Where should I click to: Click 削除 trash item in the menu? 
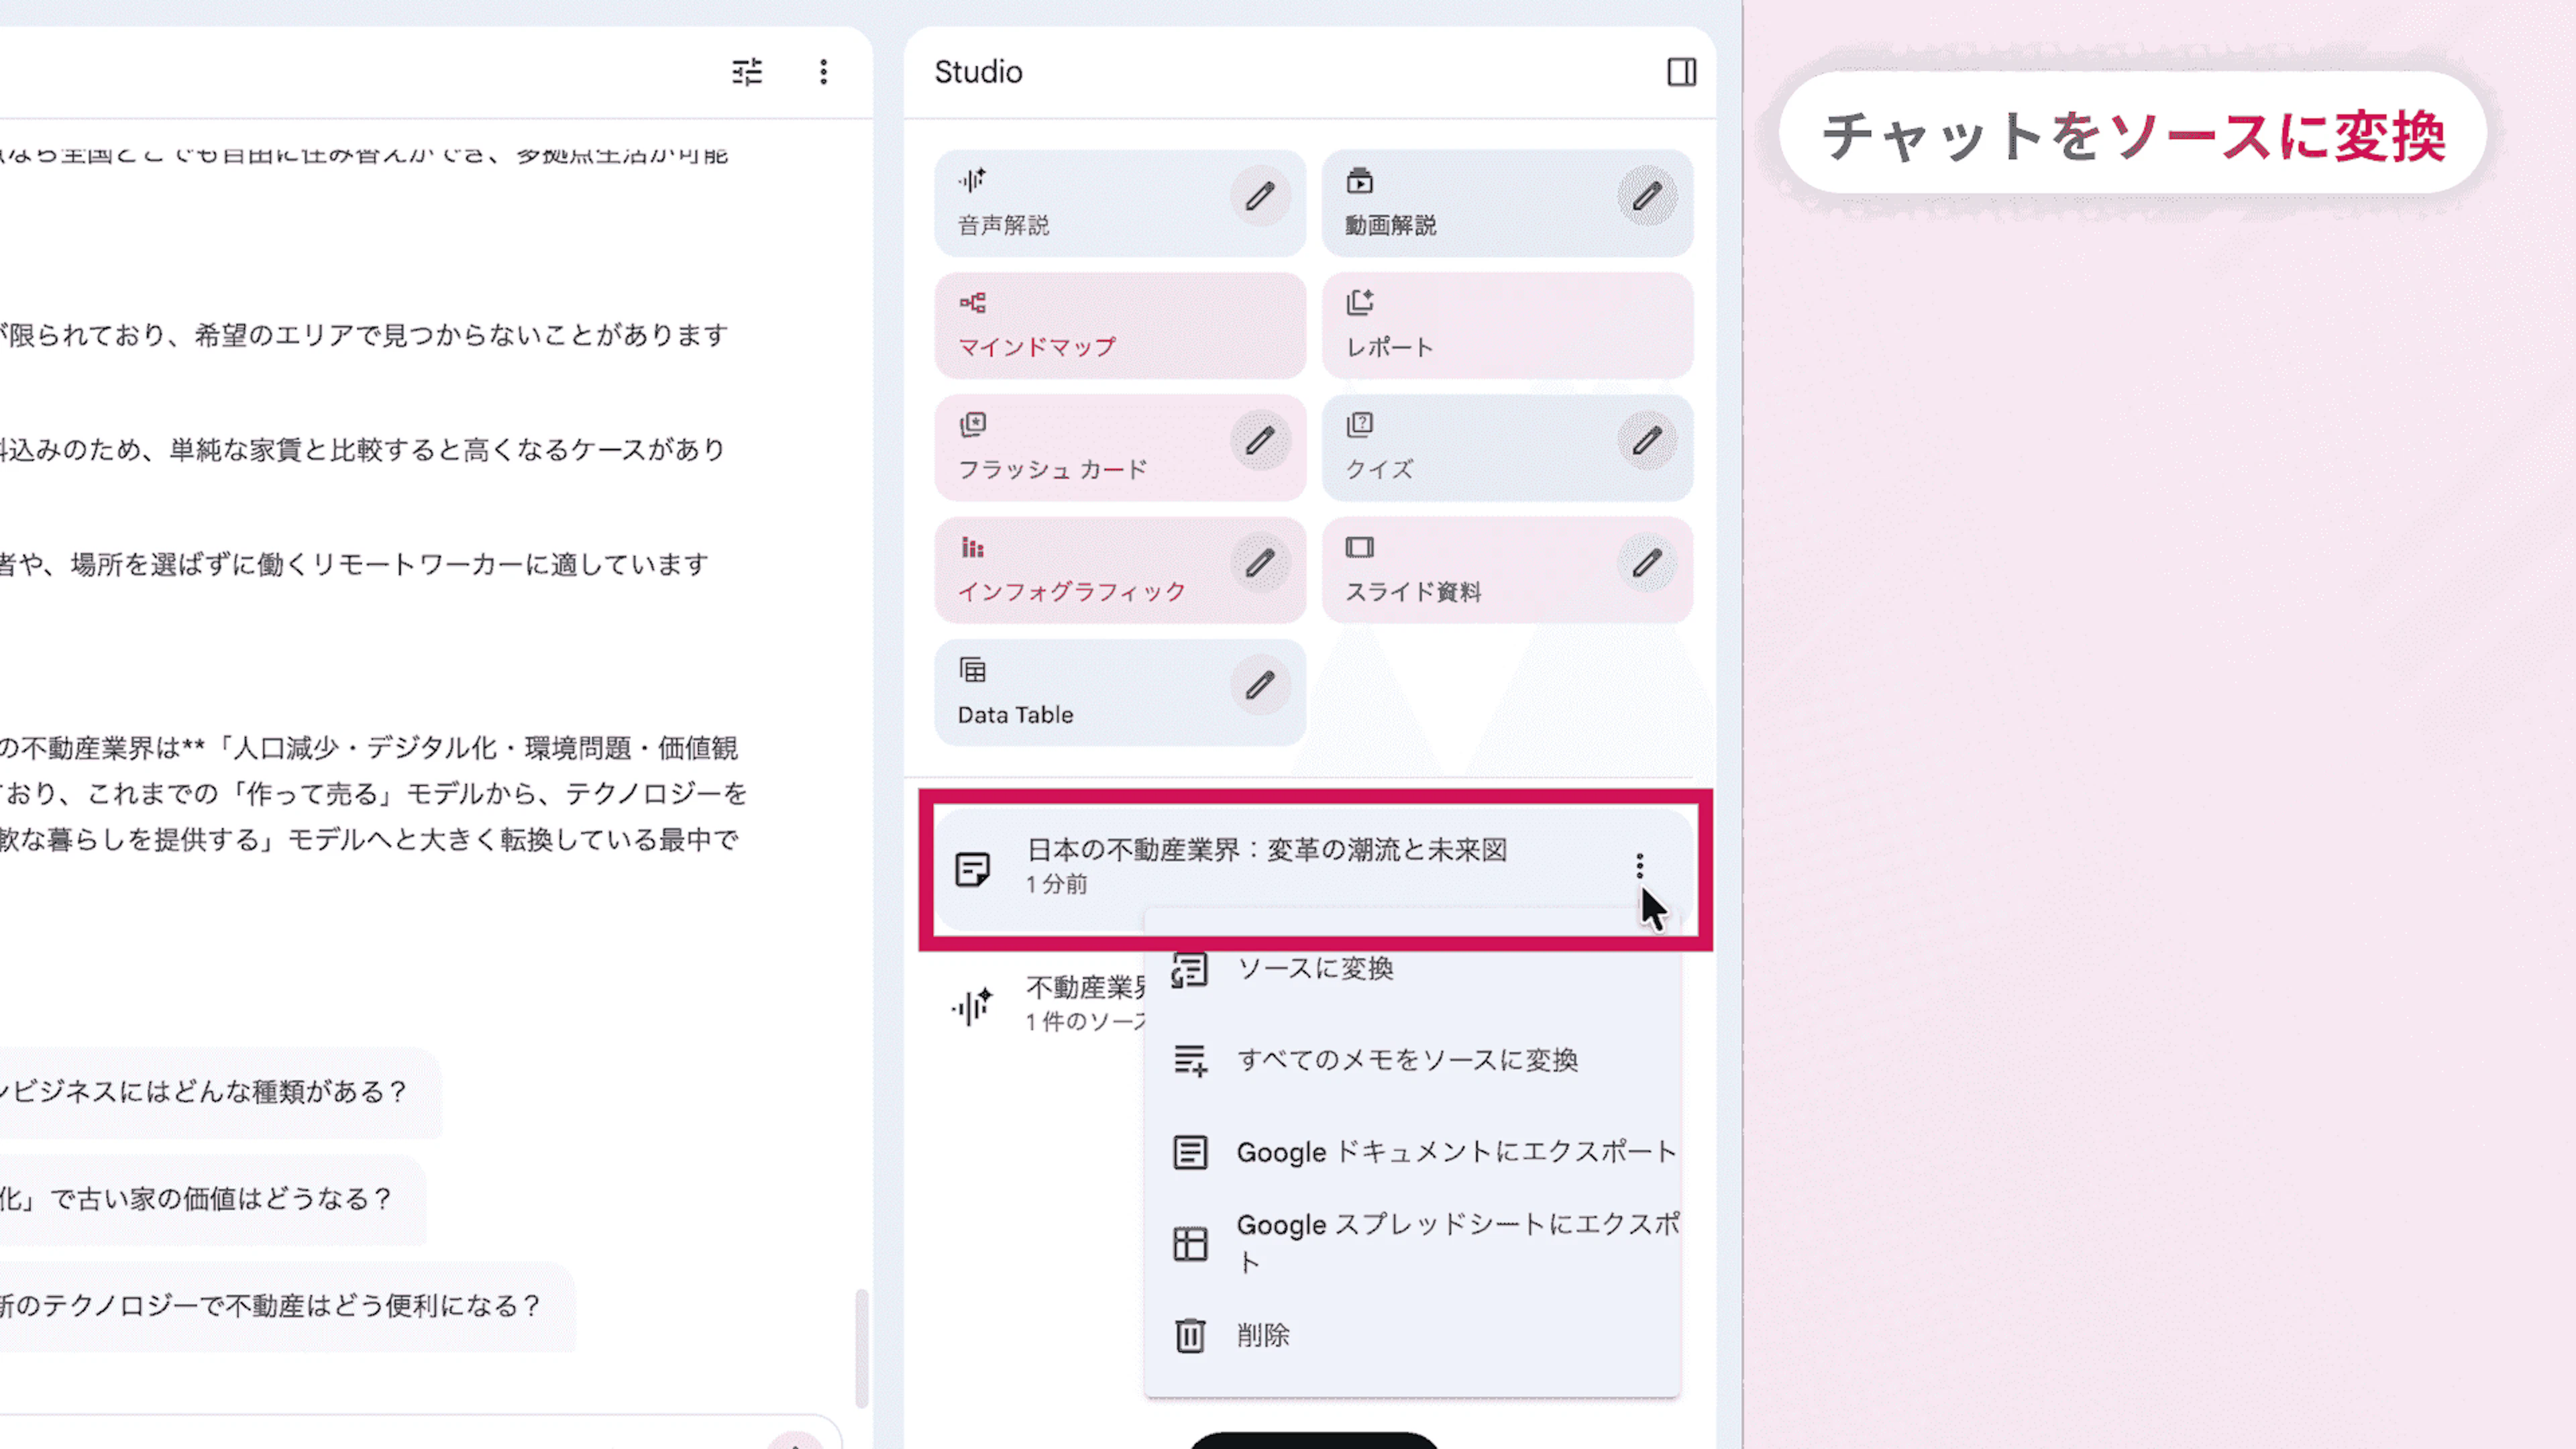pos(1262,1335)
